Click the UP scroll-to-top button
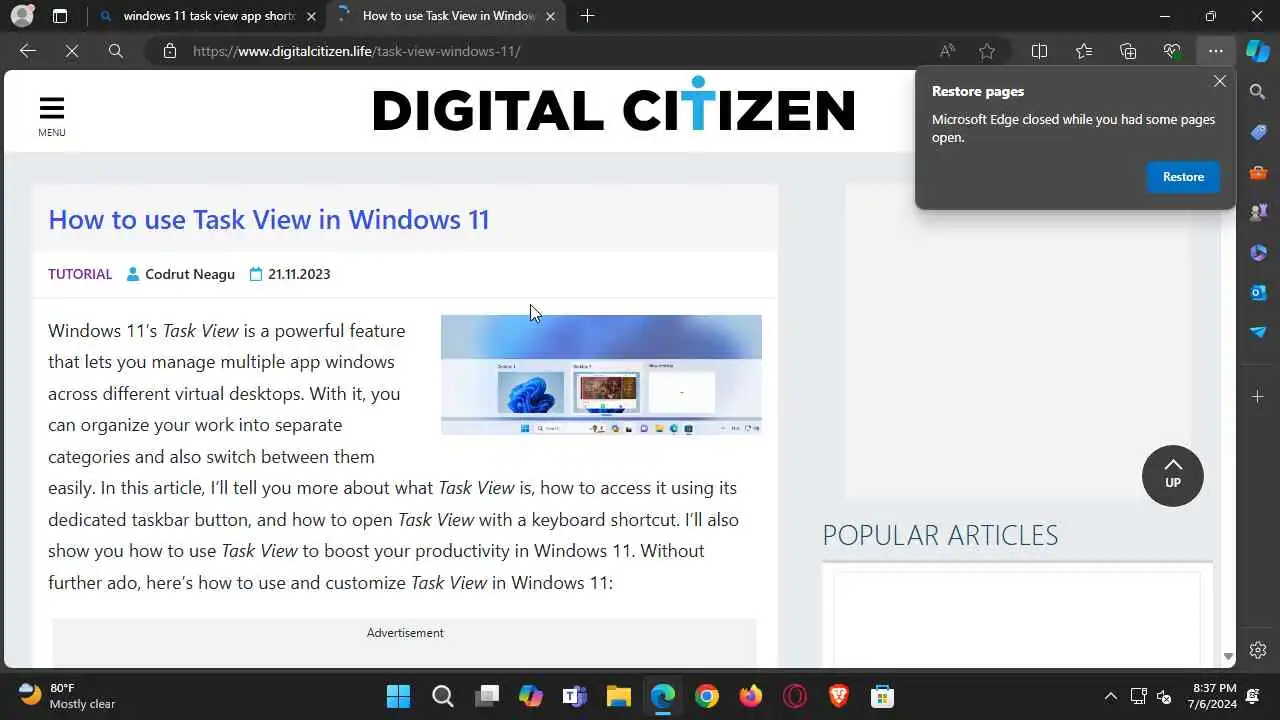 pos(1173,475)
